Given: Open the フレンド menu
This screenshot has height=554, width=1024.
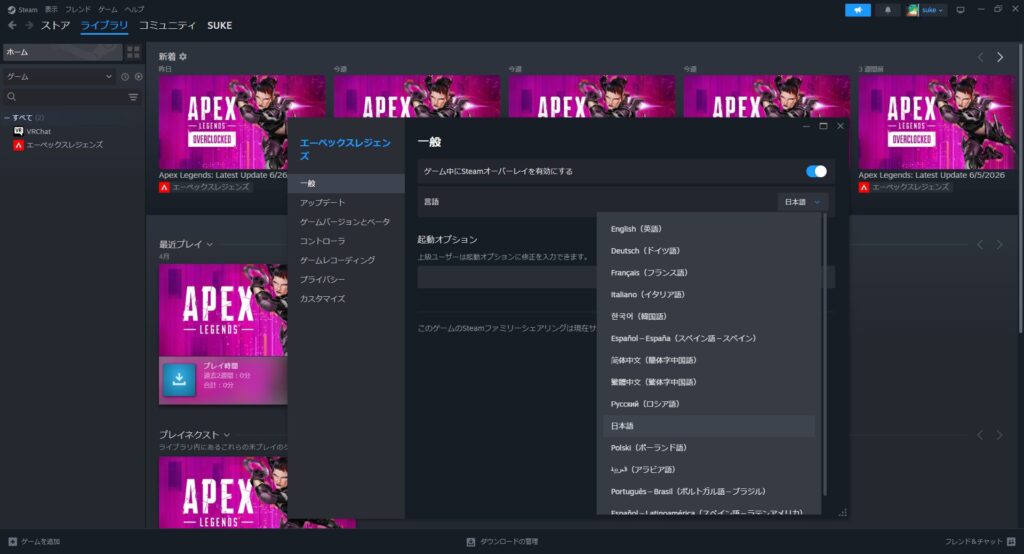Looking at the screenshot, I should [78, 10].
